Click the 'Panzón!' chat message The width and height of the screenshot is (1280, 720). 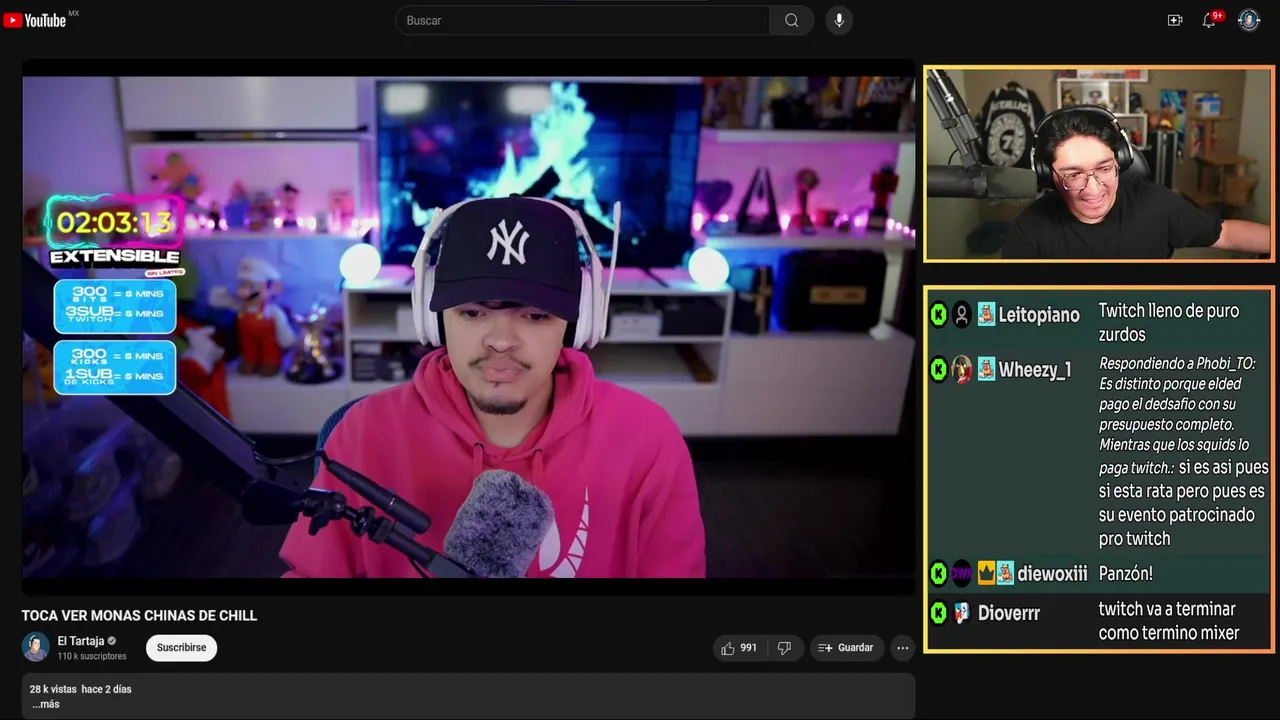[x=1126, y=574]
